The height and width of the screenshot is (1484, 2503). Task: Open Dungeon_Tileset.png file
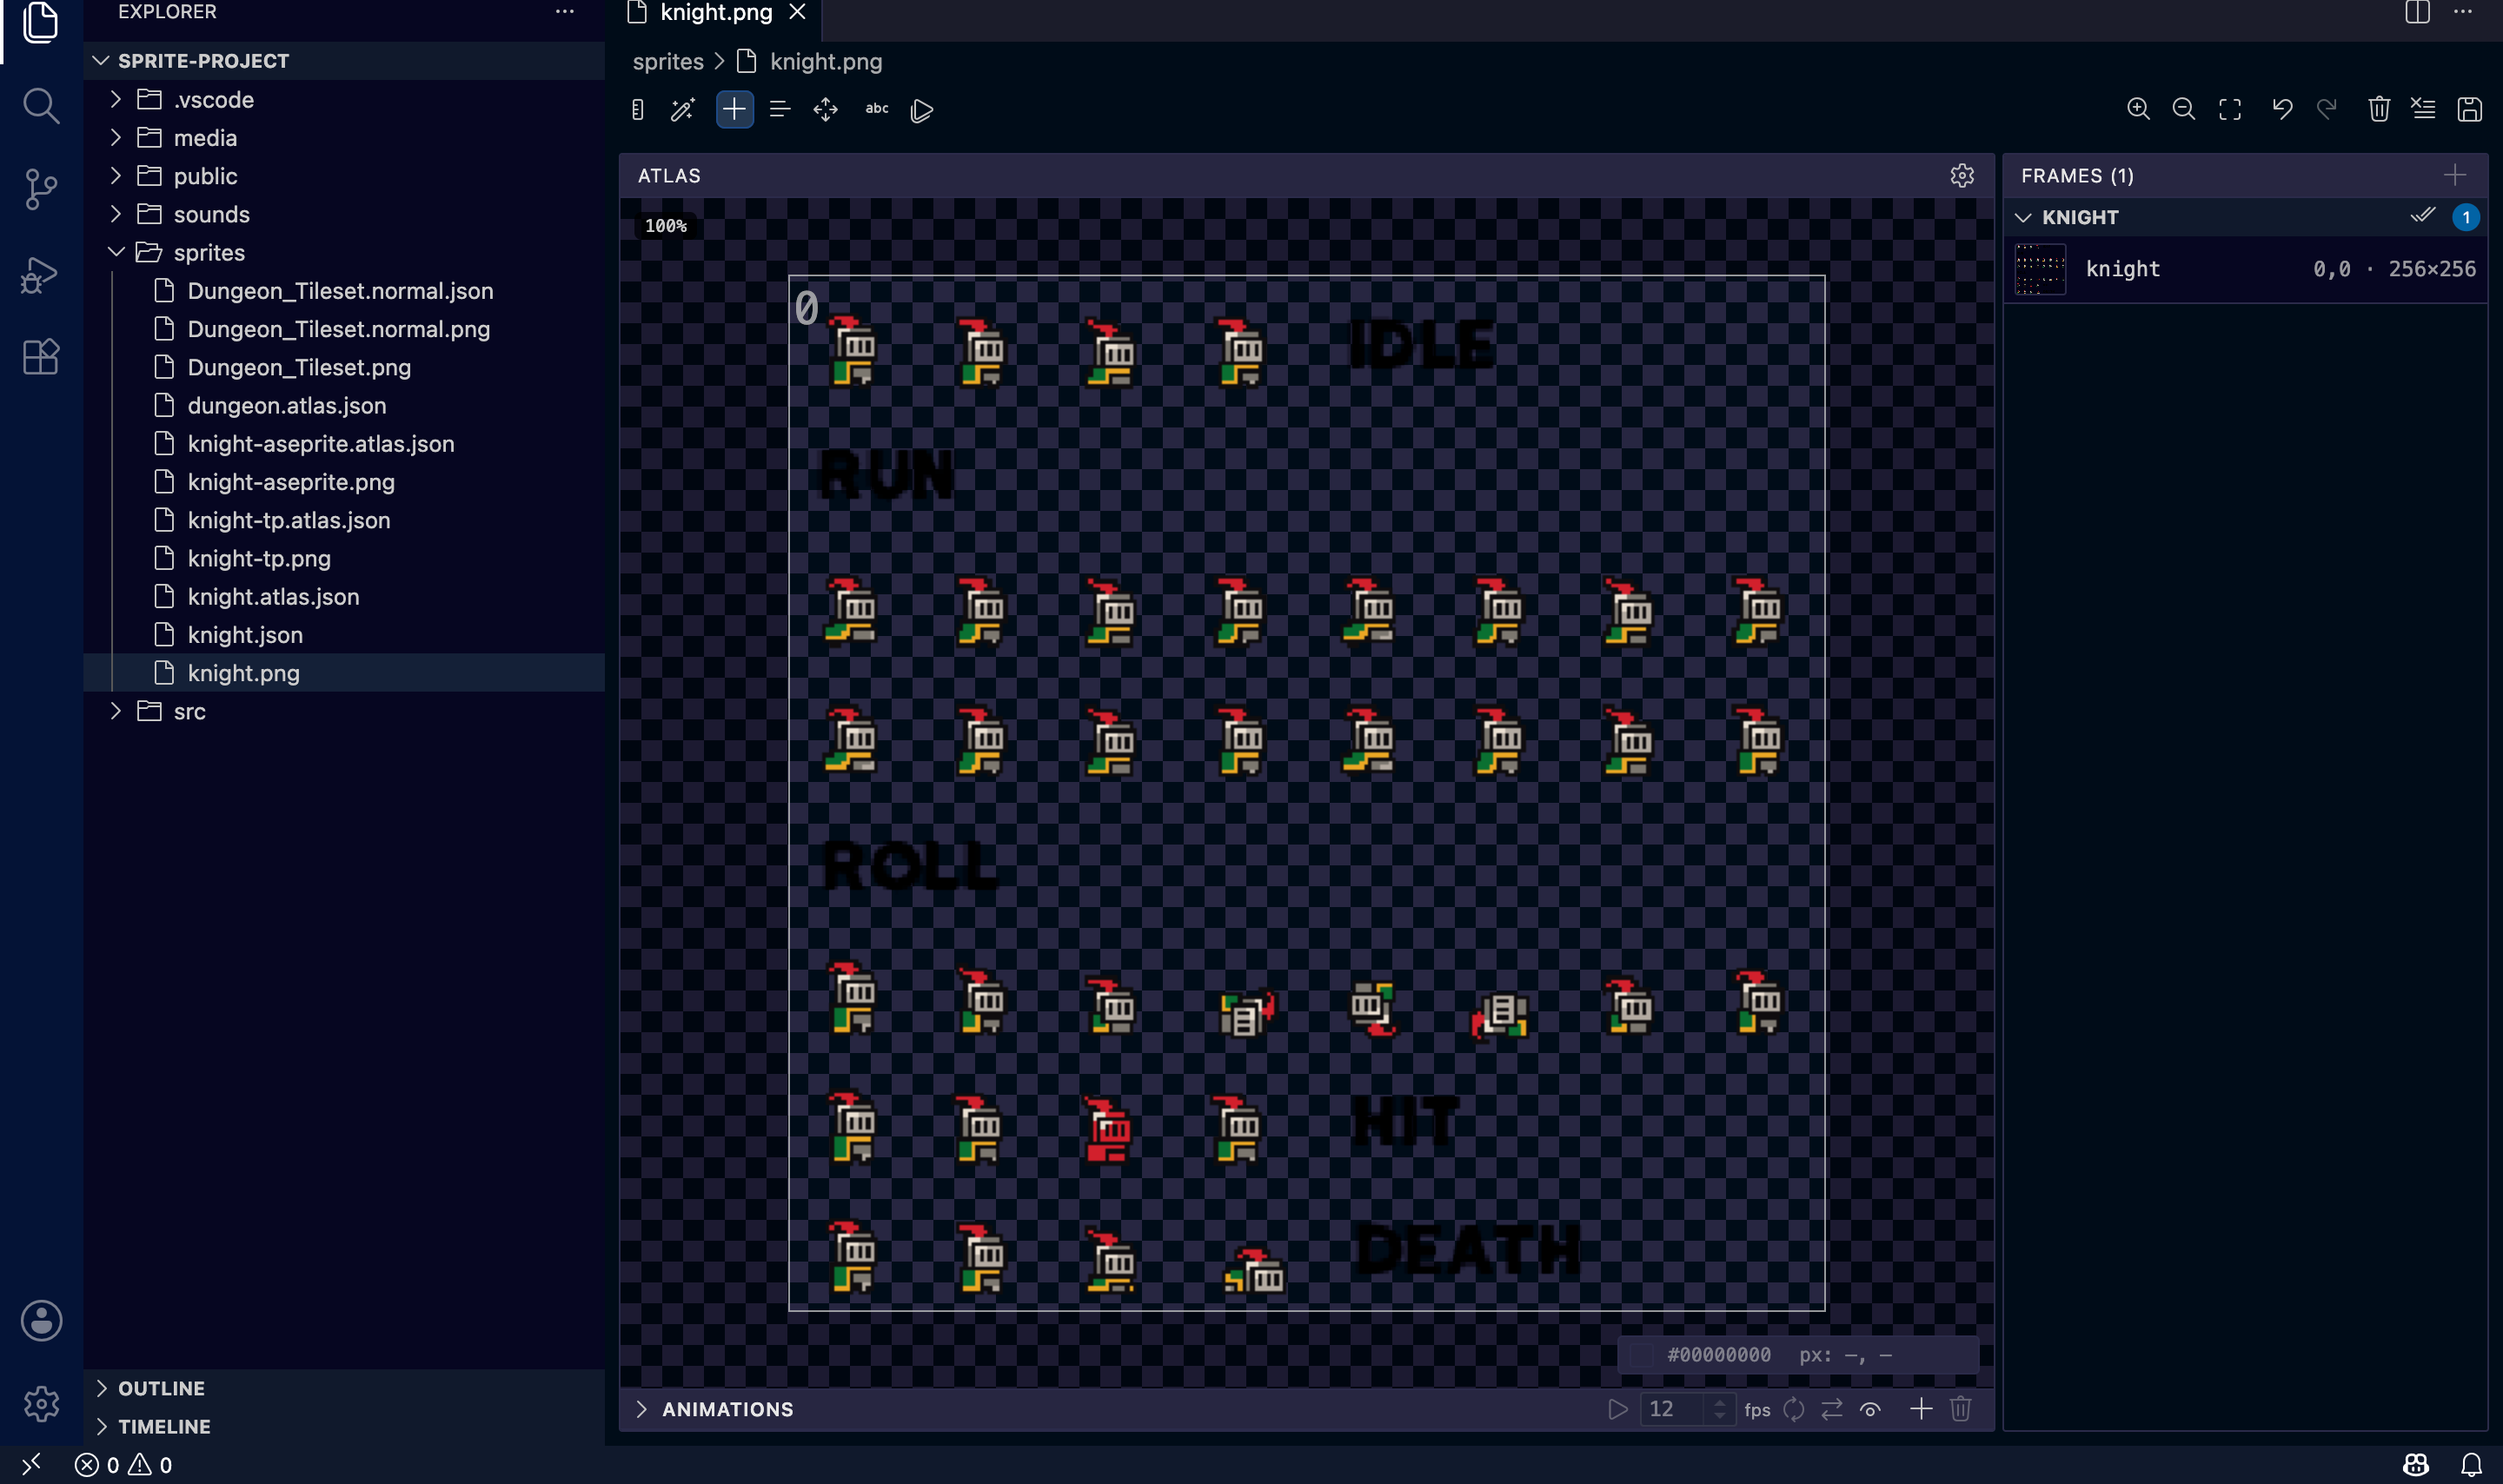344,367
